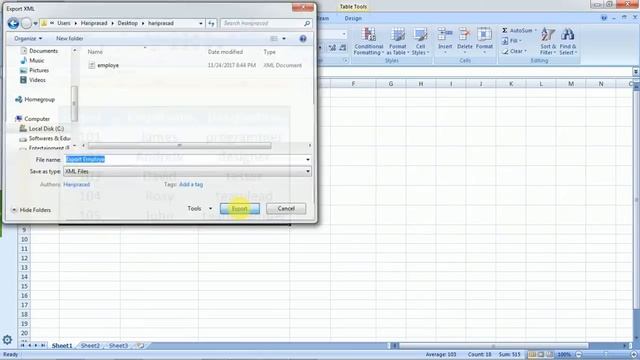Viewport: 640px width, 360px height.
Task: Sort files by Date modified column
Action: coord(225,52)
